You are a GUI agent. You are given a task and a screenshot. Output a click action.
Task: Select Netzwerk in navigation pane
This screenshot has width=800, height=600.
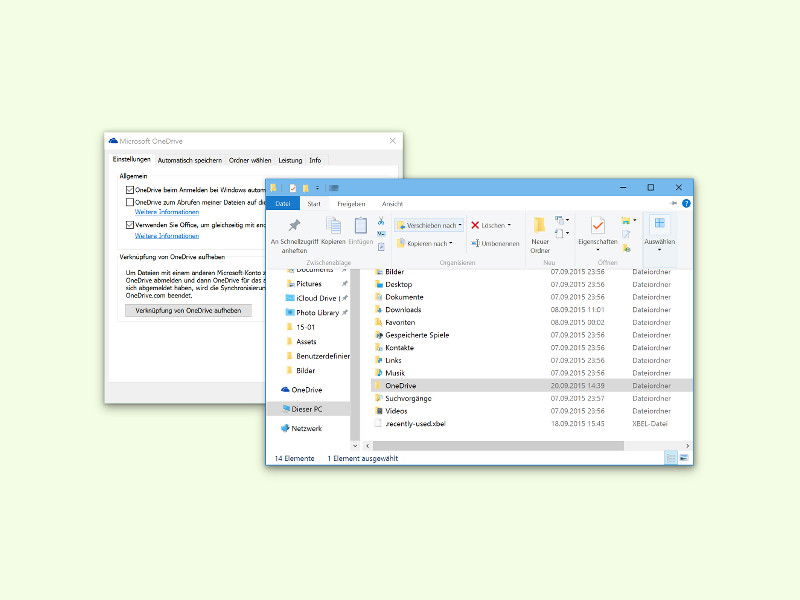coord(302,429)
